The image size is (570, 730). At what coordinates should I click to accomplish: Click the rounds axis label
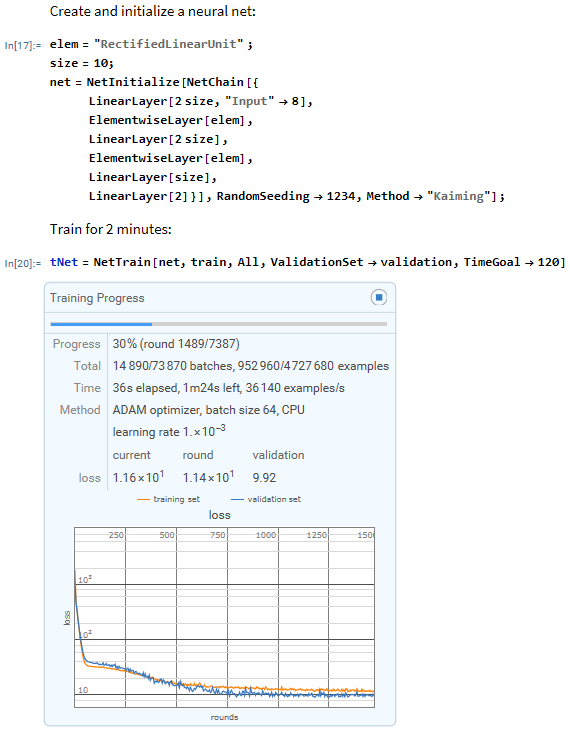click(x=224, y=717)
